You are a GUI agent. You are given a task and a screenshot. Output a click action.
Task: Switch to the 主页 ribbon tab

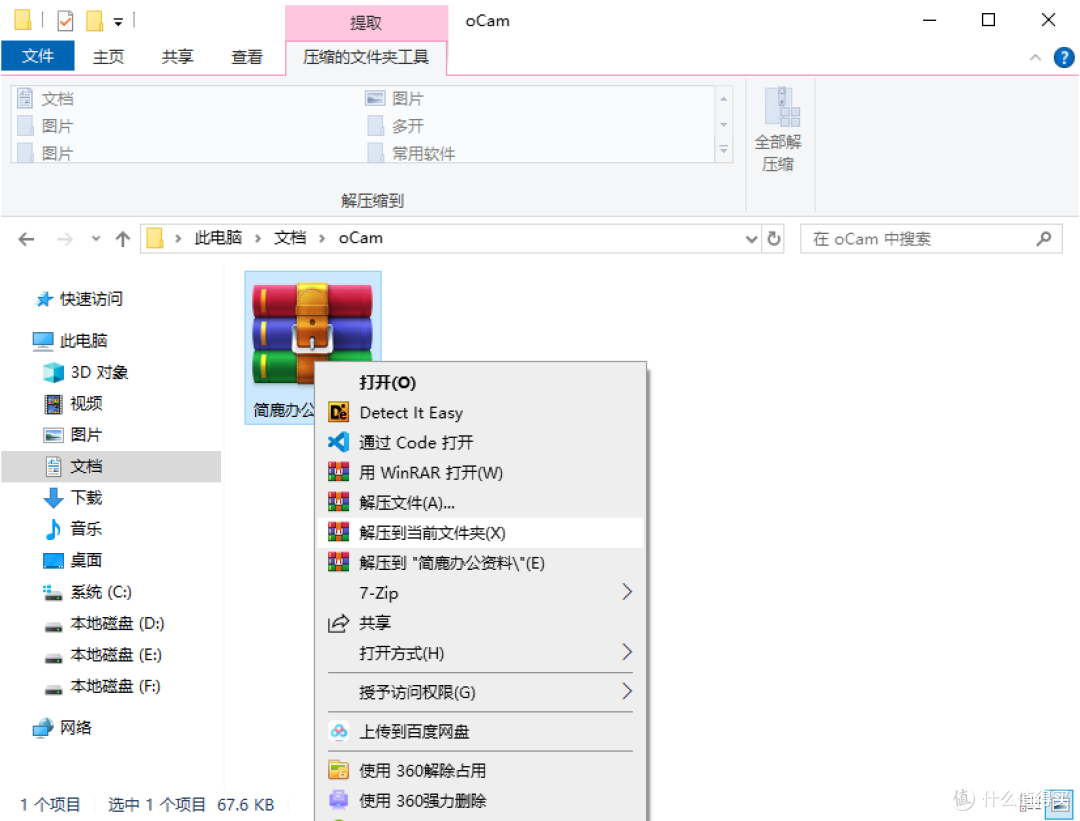click(x=108, y=57)
